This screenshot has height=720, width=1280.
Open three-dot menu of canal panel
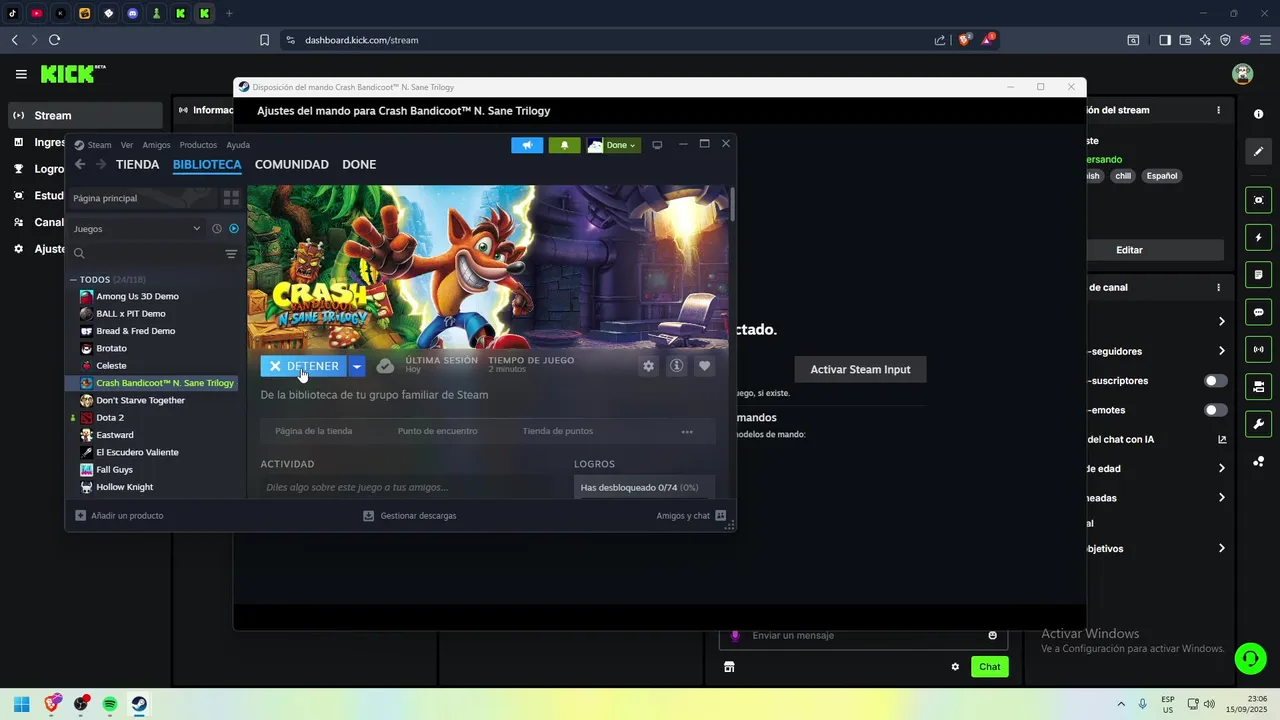tap(1218, 287)
